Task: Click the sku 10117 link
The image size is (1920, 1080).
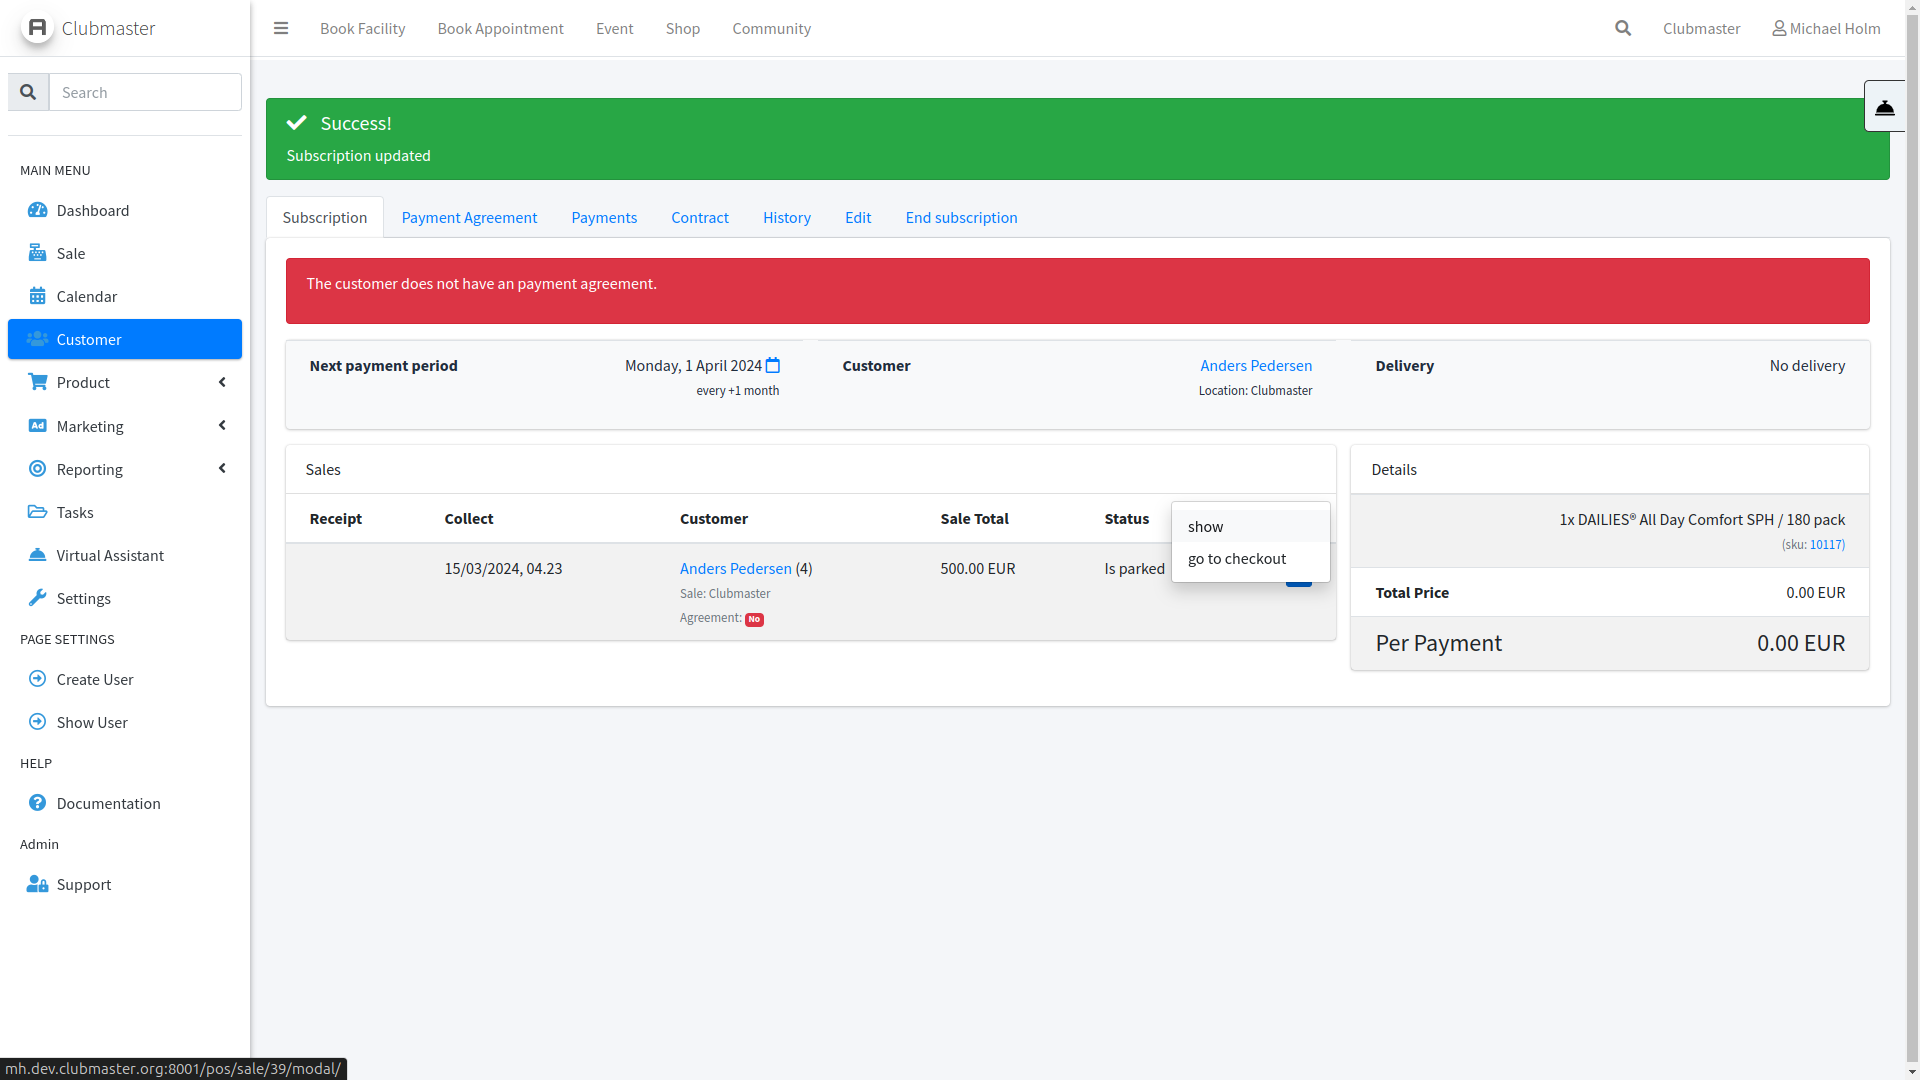Action: pos(1826,545)
